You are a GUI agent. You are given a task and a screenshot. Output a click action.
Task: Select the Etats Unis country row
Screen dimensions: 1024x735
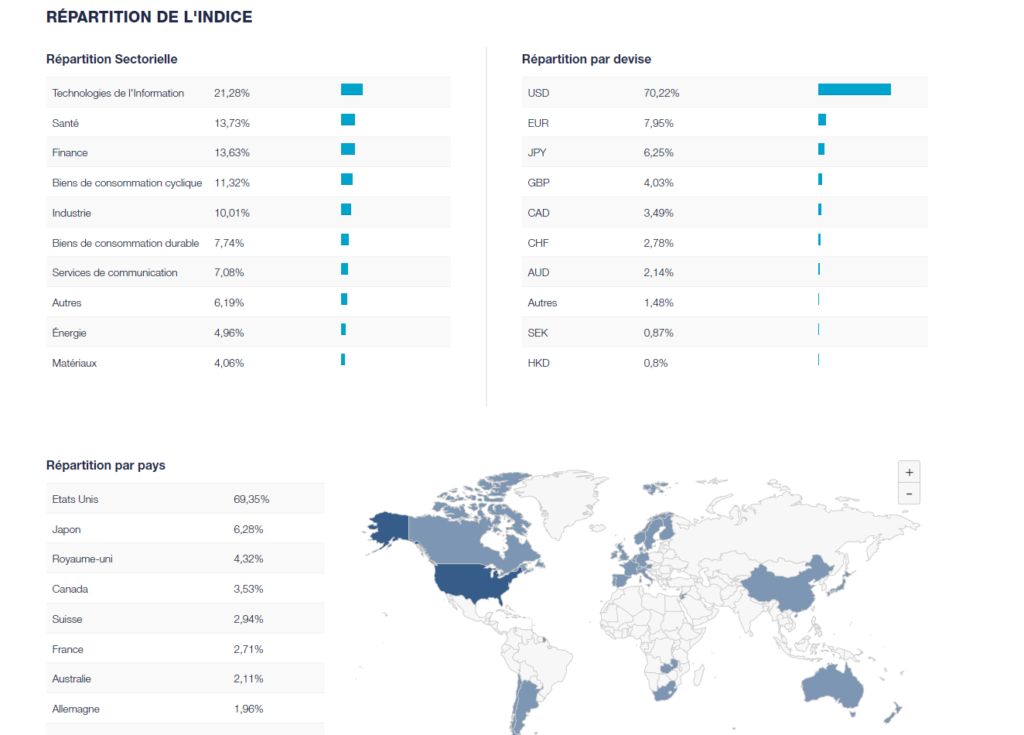184,499
